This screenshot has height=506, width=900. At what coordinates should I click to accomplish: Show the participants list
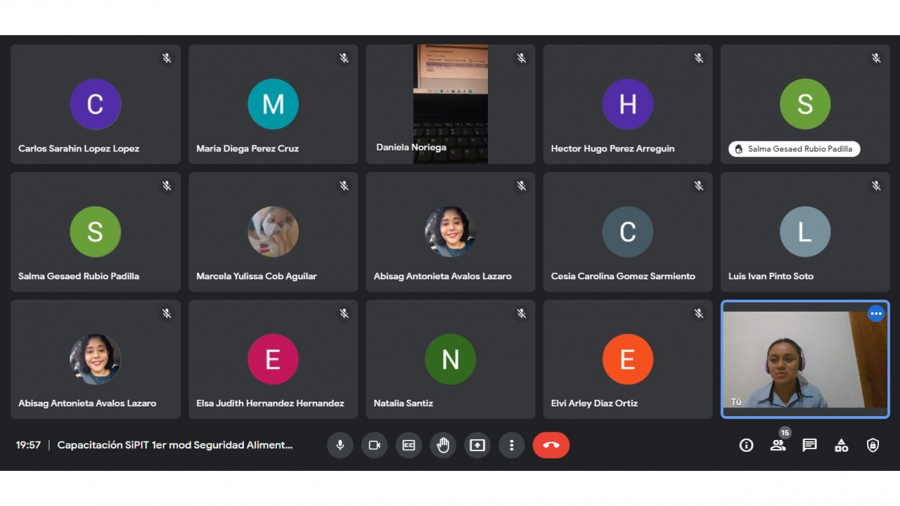click(778, 445)
